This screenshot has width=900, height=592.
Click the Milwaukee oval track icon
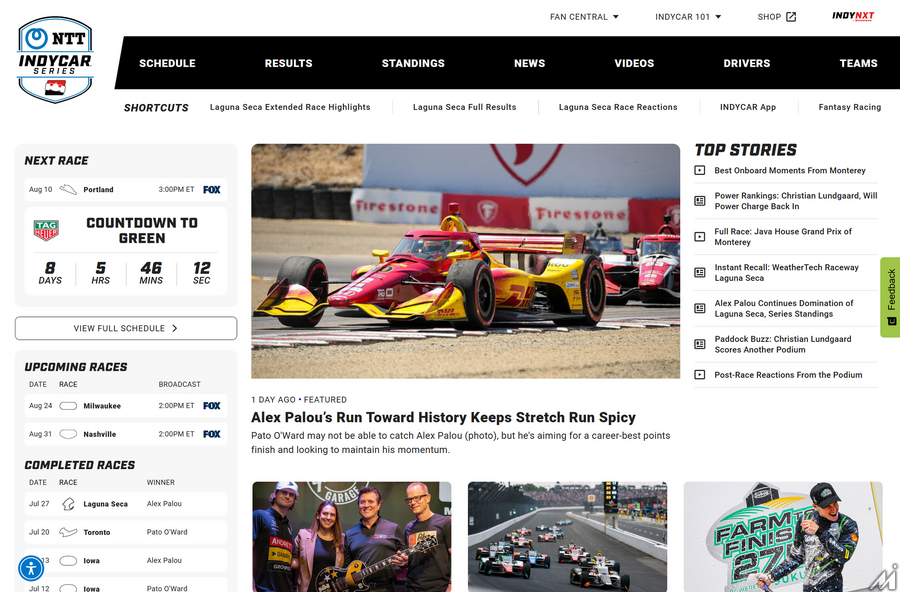click(x=68, y=406)
